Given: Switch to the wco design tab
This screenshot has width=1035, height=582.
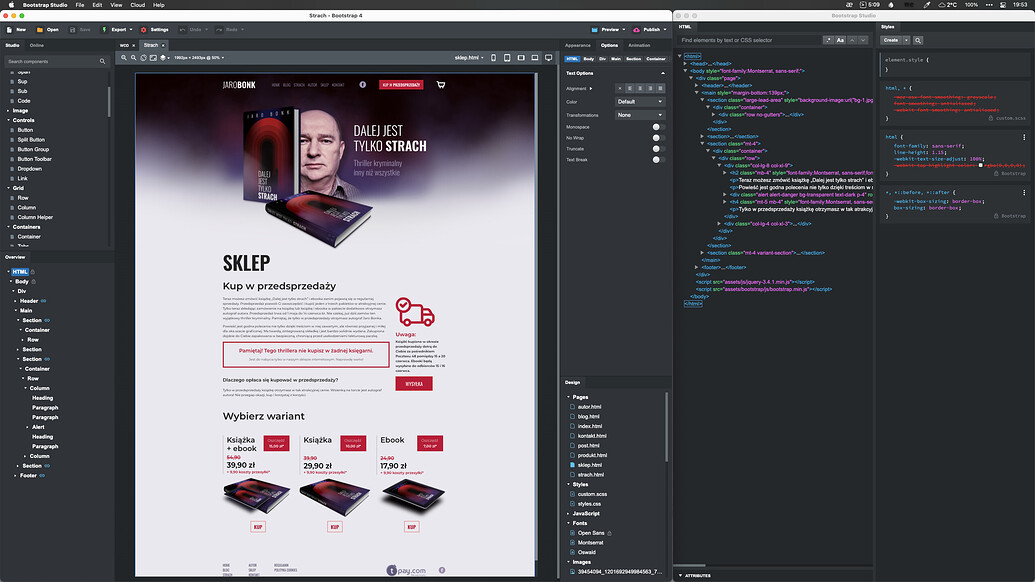Looking at the screenshot, I should [x=124, y=46].
